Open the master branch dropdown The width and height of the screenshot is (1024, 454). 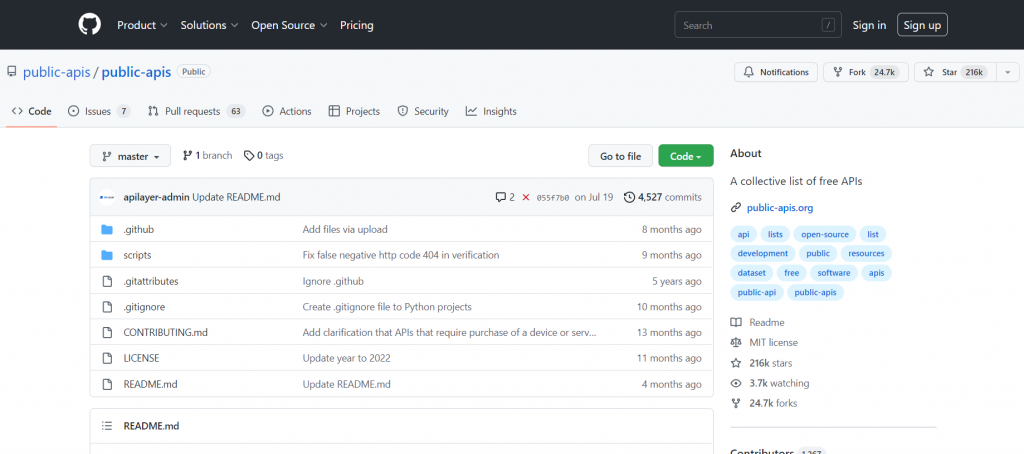[x=130, y=156]
